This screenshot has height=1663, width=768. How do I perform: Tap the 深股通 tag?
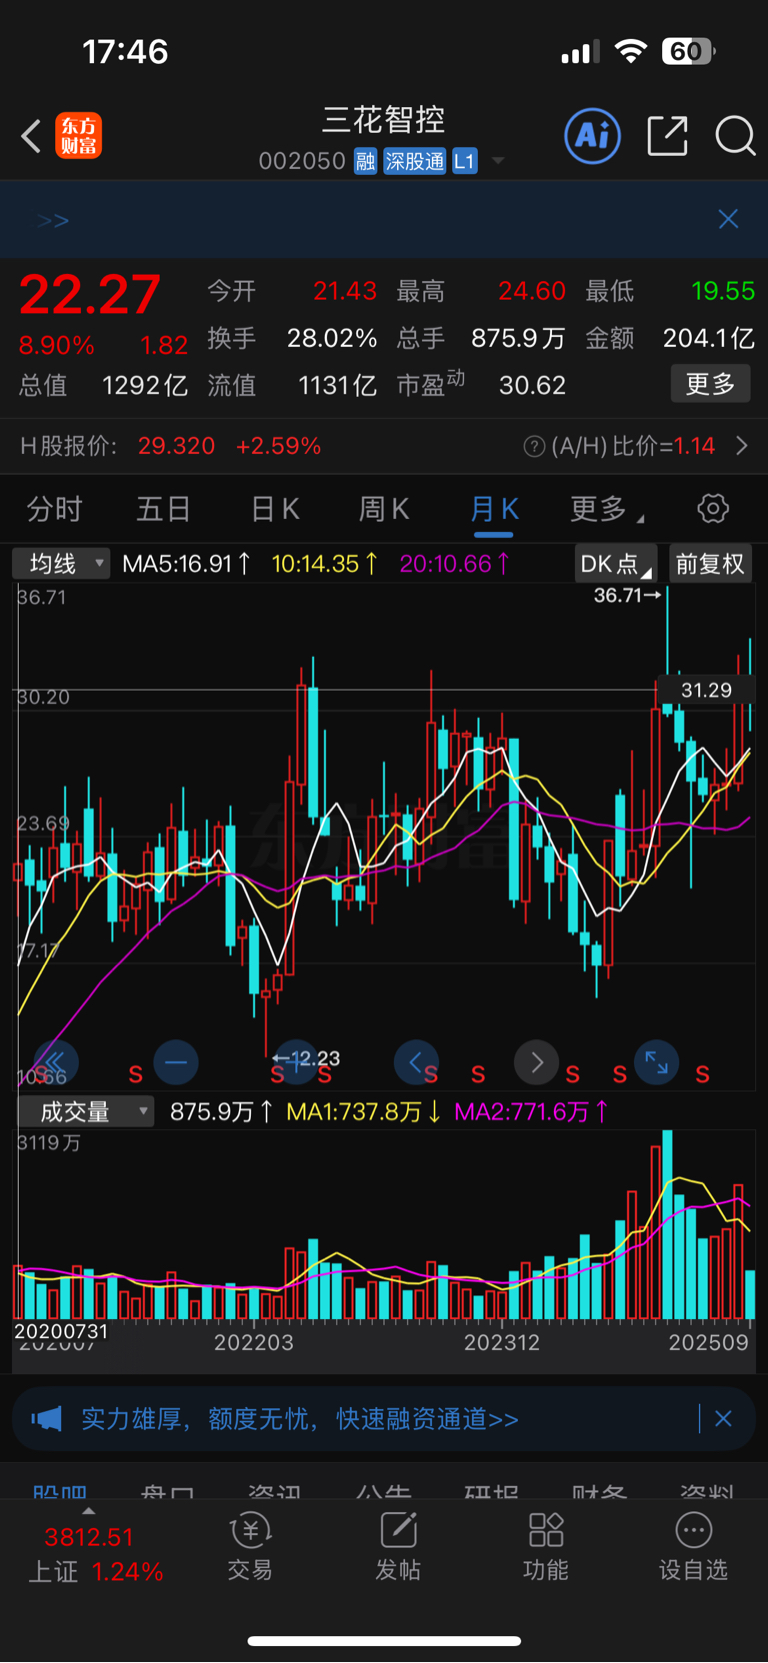click(x=415, y=161)
